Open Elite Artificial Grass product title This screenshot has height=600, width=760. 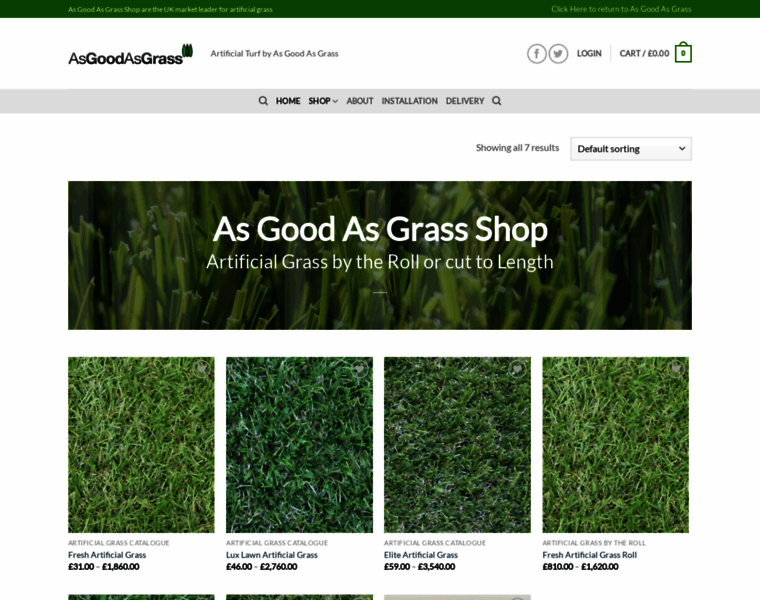(421, 555)
